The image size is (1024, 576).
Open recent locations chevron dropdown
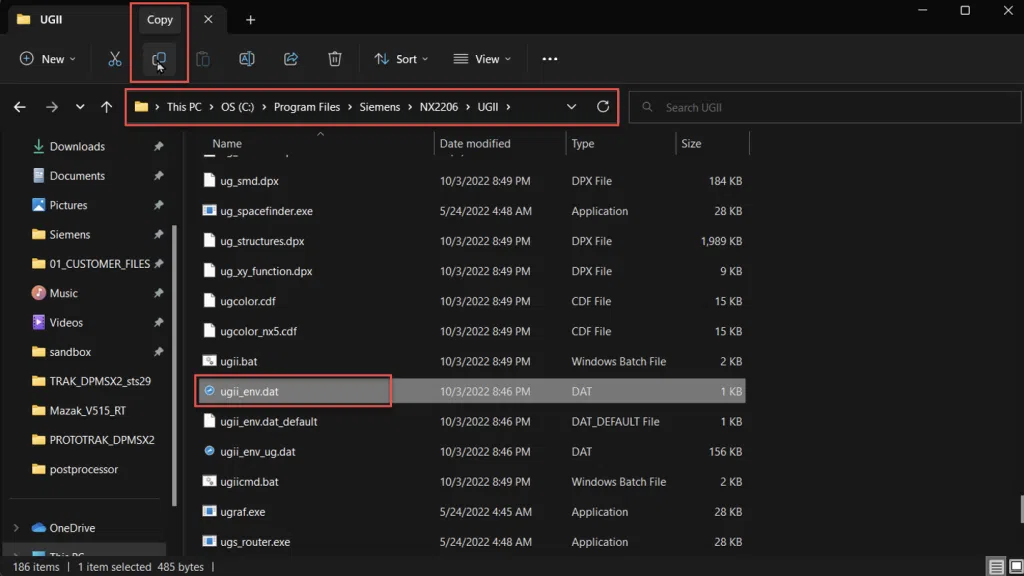(80, 107)
